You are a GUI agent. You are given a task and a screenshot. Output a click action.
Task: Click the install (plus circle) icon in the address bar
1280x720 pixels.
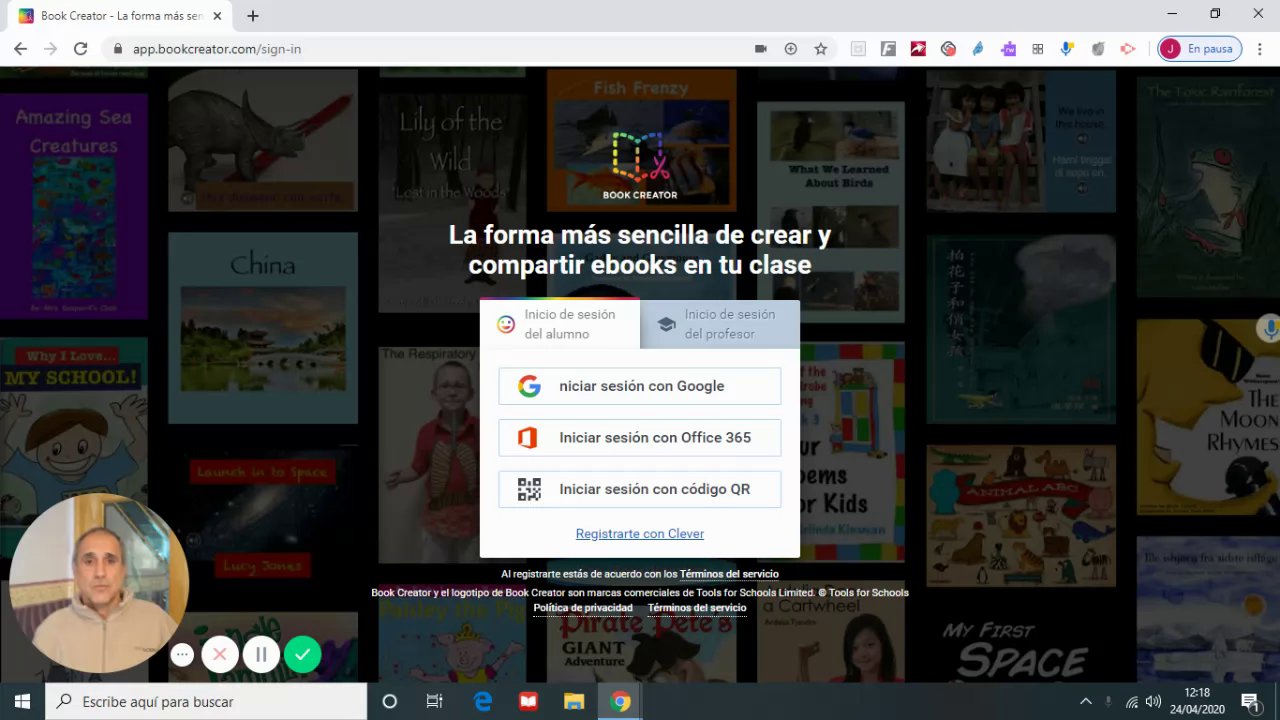(x=790, y=49)
